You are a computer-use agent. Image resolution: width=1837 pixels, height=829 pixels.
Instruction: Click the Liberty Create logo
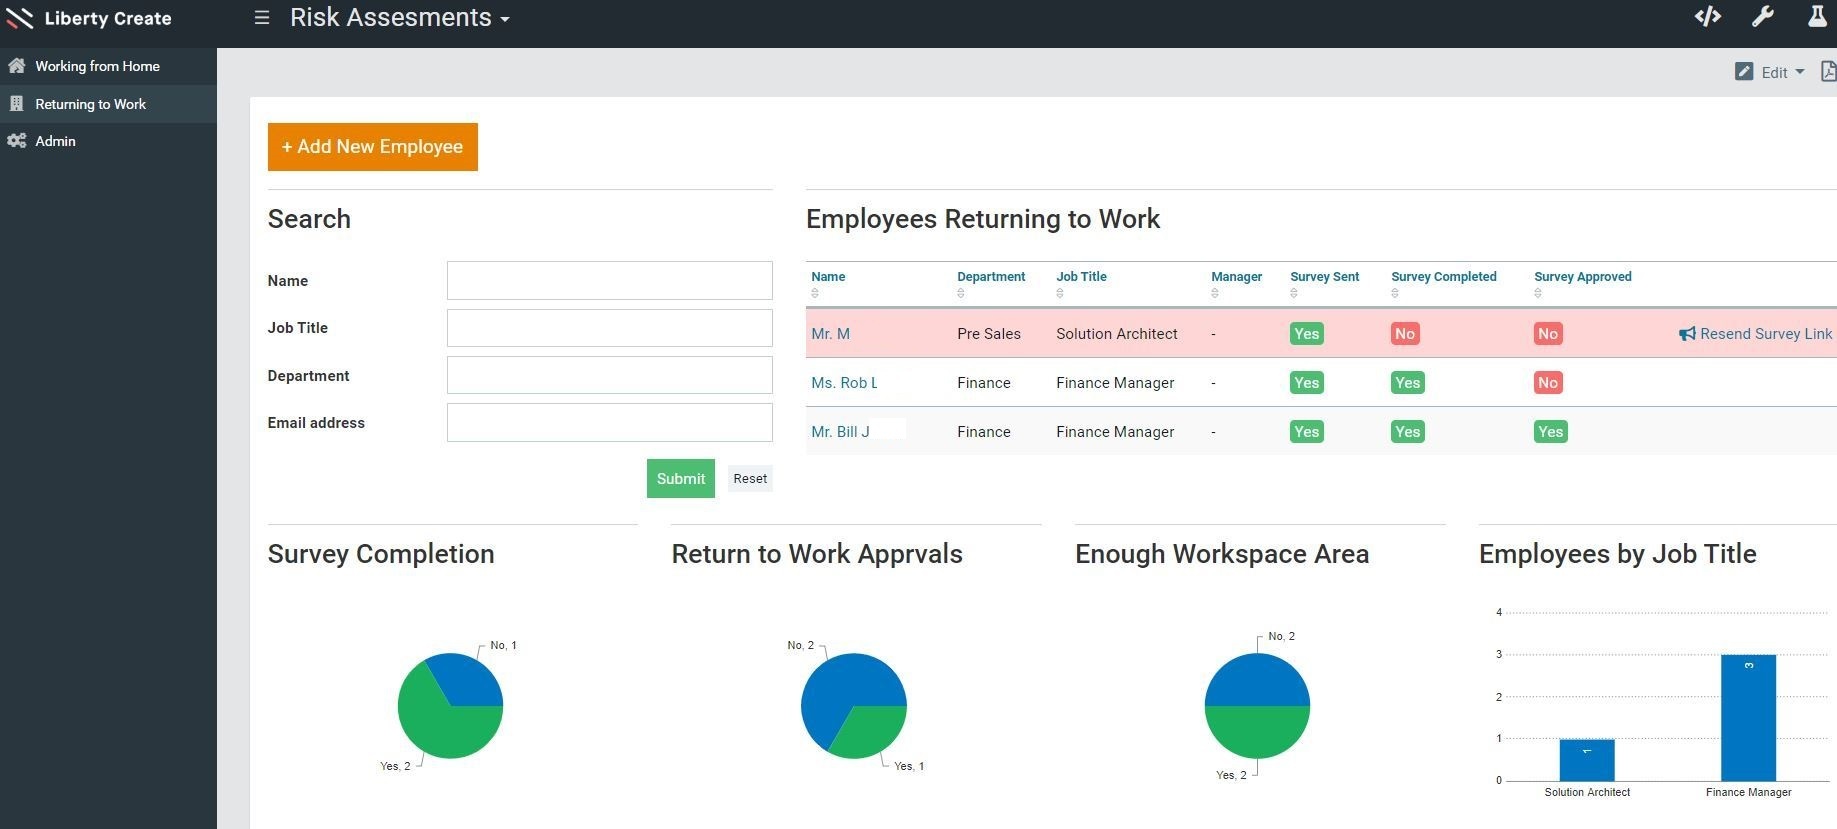point(90,18)
